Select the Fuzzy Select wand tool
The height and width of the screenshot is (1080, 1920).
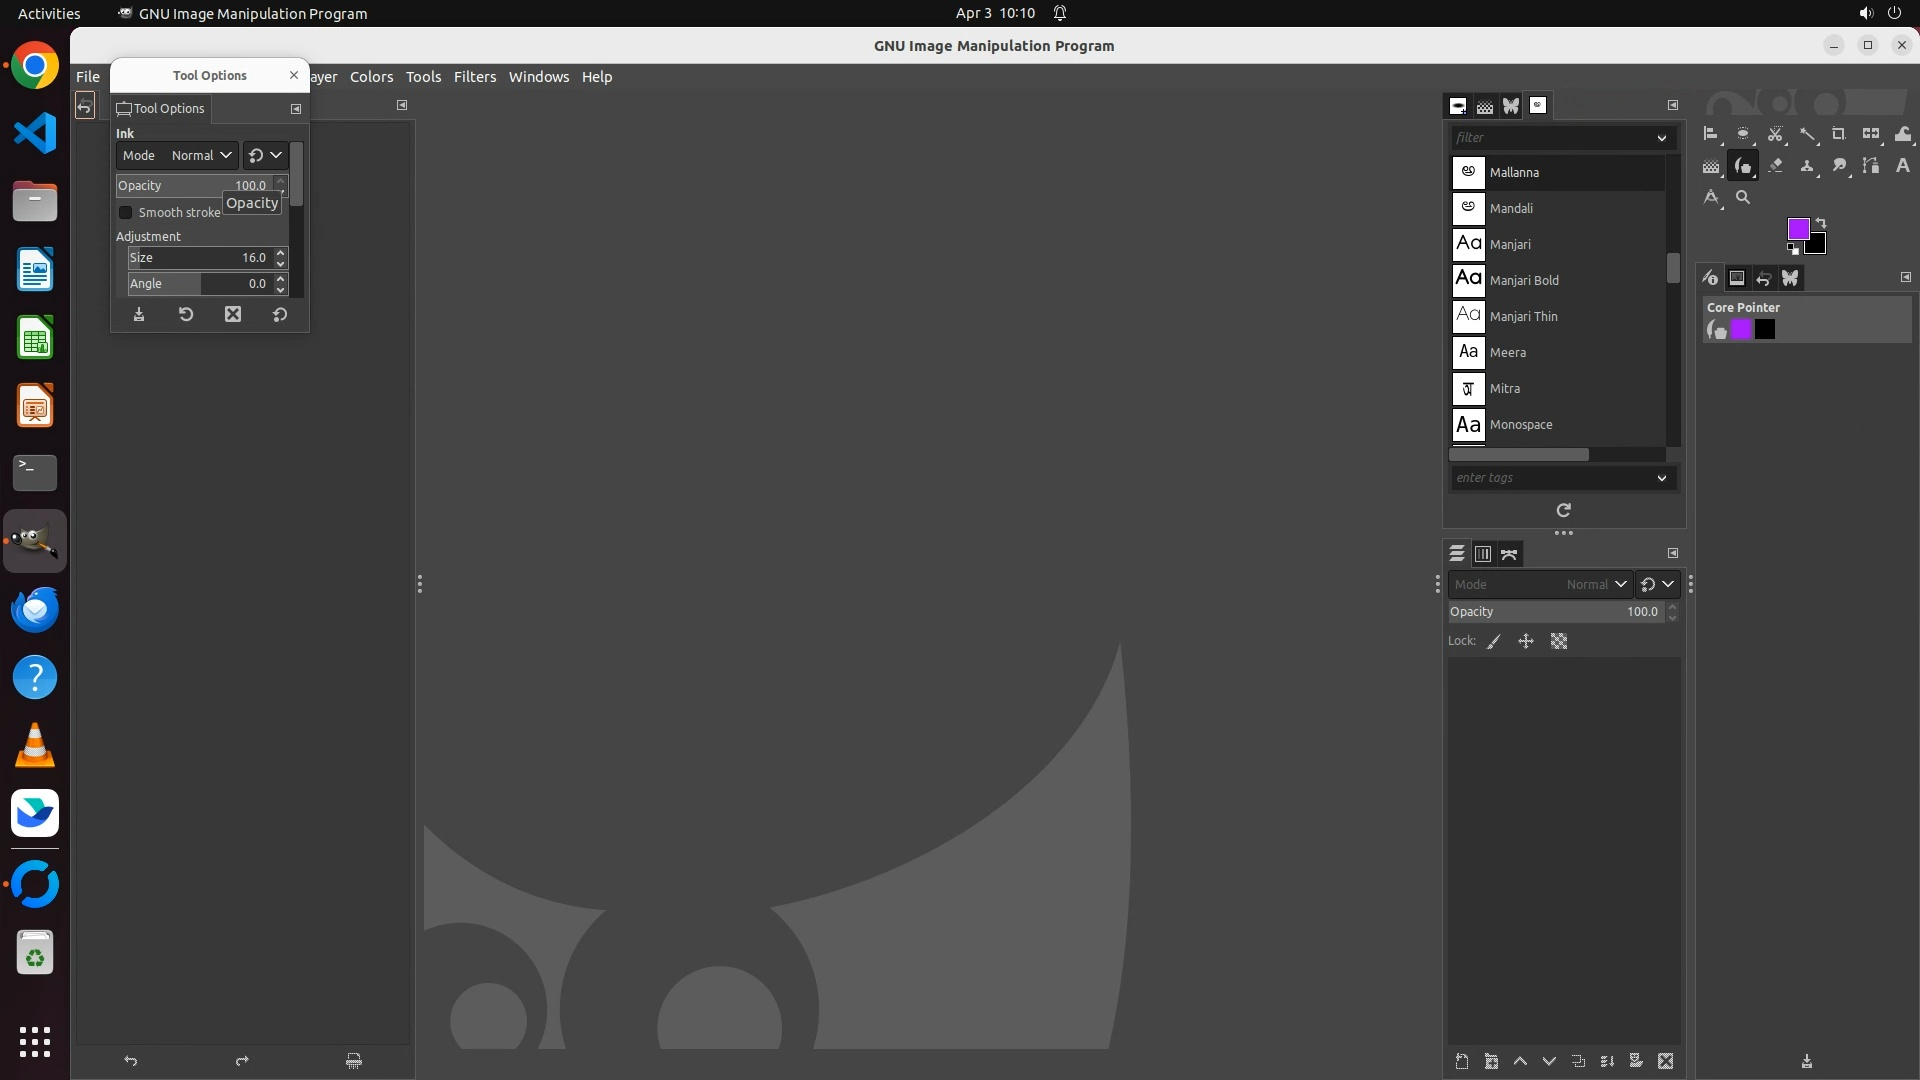[1807, 134]
